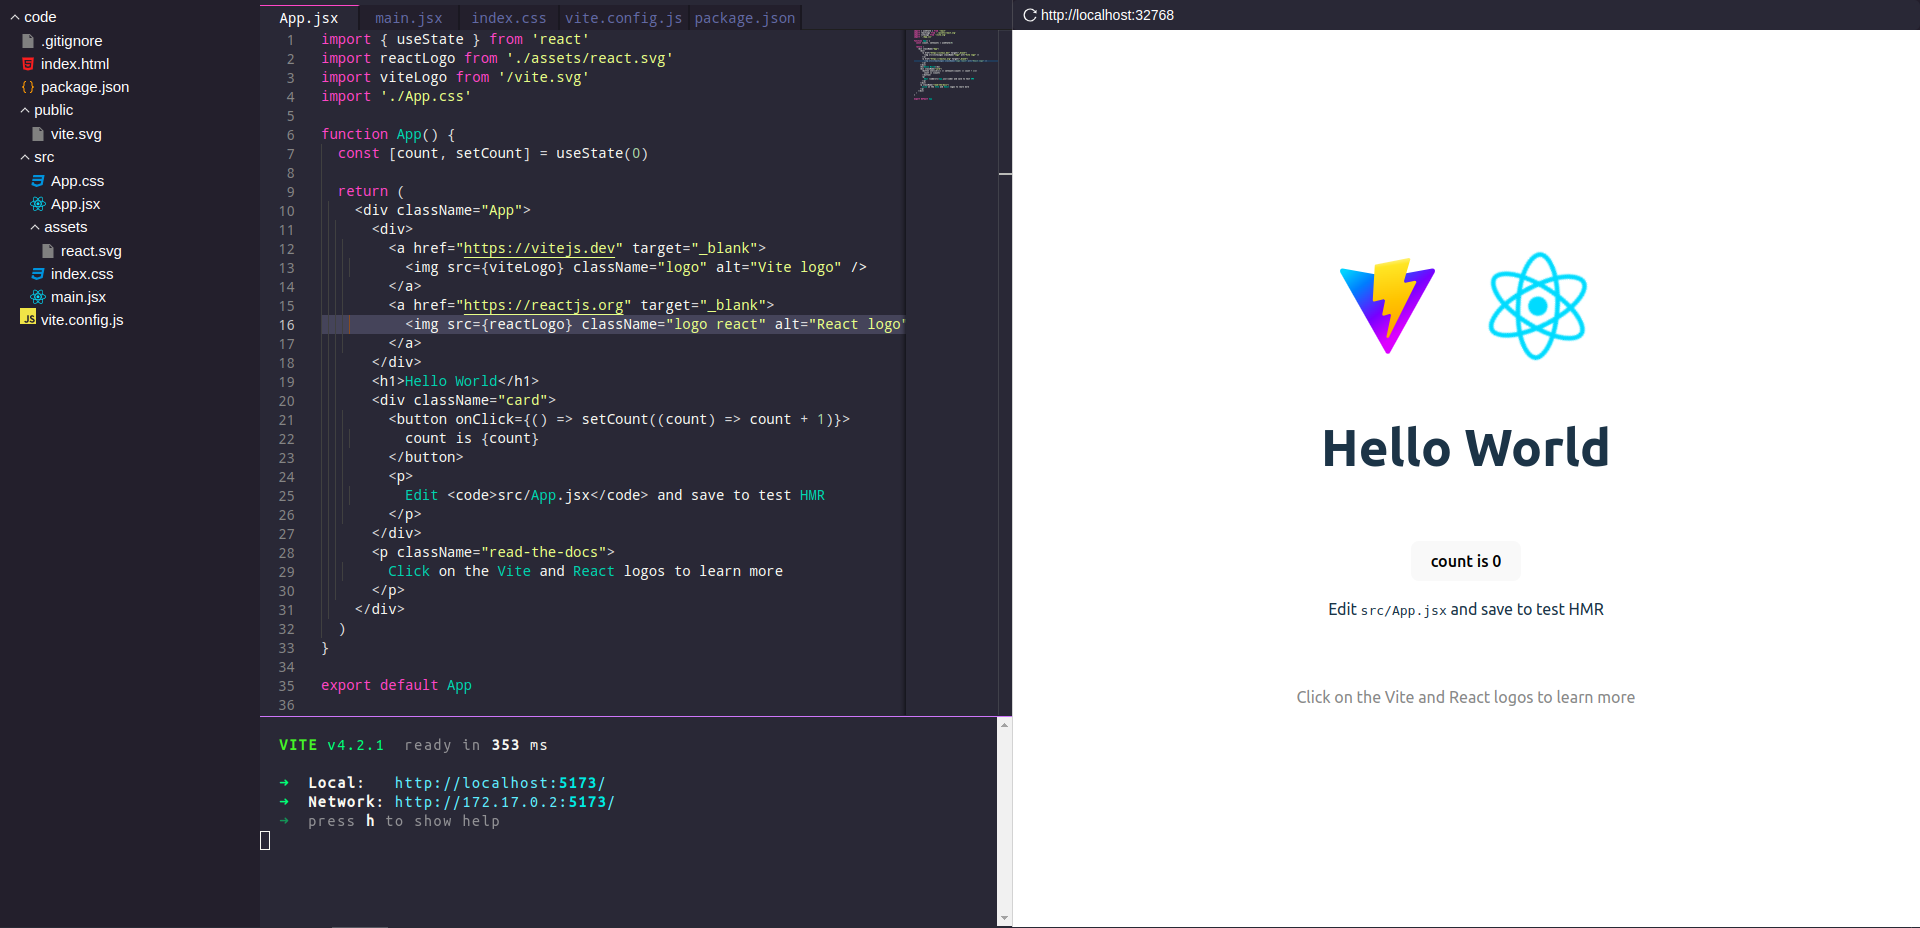
Task: Click the preview URL http://localhost:32768
Action: [x=1107, y=15]
